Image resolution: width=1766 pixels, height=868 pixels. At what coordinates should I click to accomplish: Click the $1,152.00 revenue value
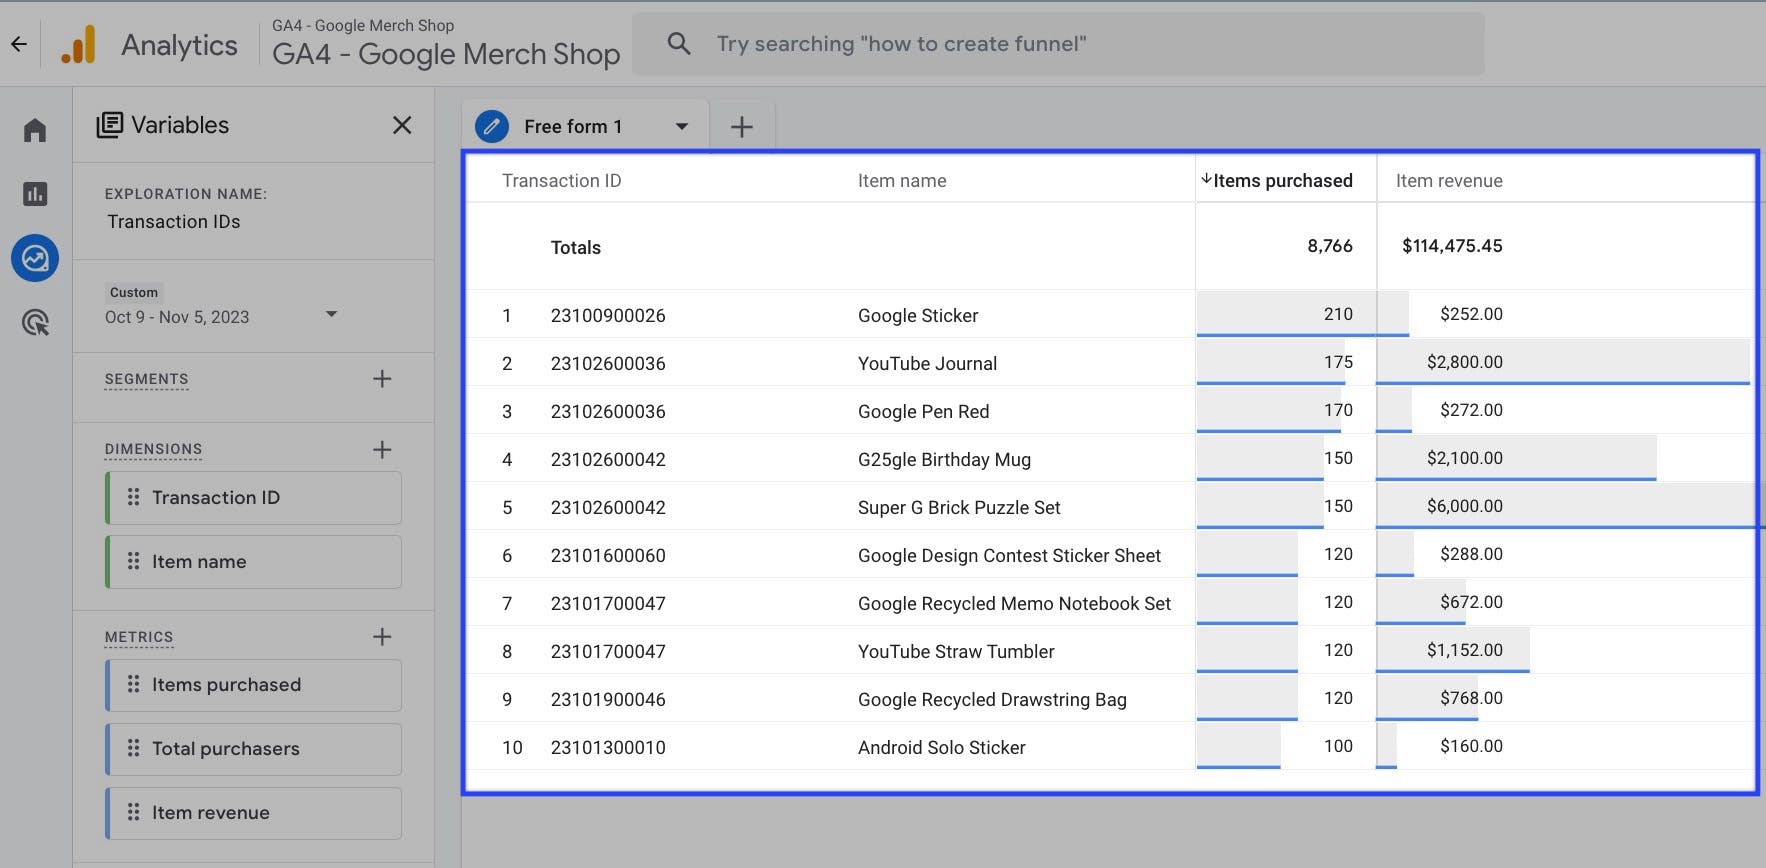point(1464,650)
